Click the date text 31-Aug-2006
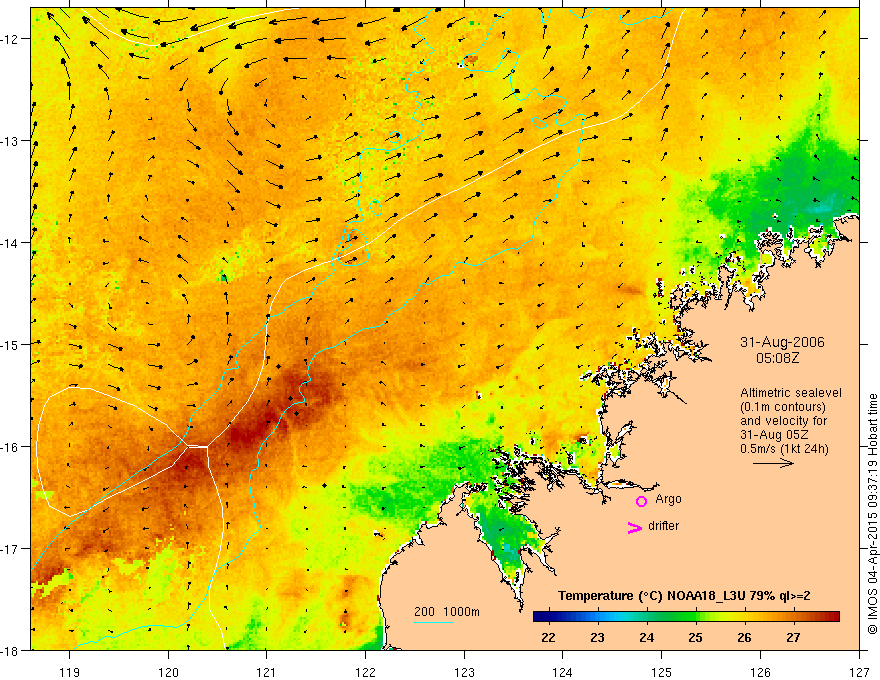 coord(782,342)
